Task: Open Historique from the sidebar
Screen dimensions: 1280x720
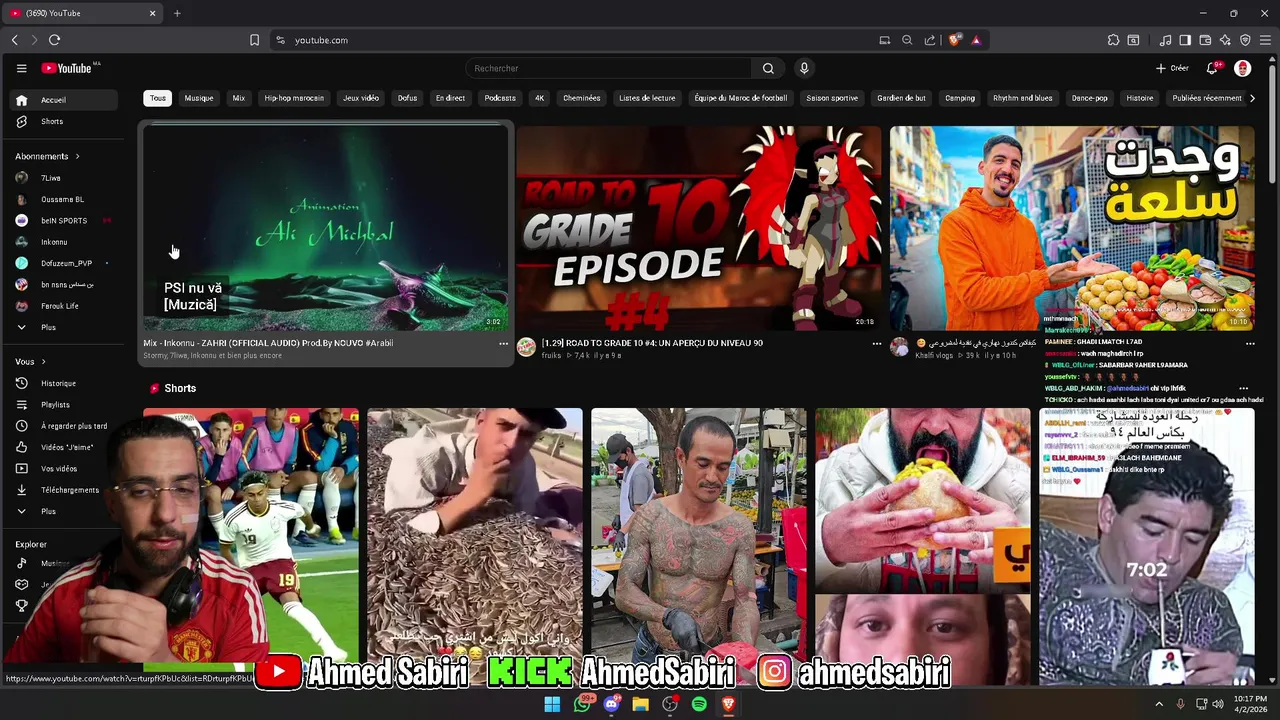Action: pos(63,383)
